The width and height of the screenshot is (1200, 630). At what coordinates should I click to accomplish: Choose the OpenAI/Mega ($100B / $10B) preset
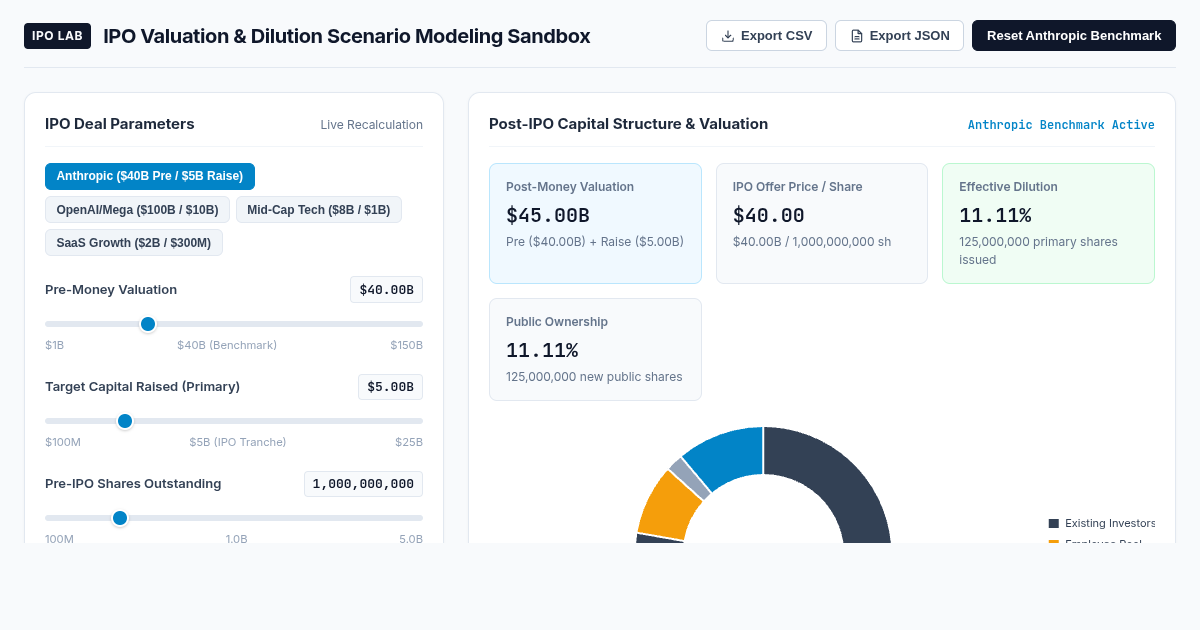(x=137, y=209)
